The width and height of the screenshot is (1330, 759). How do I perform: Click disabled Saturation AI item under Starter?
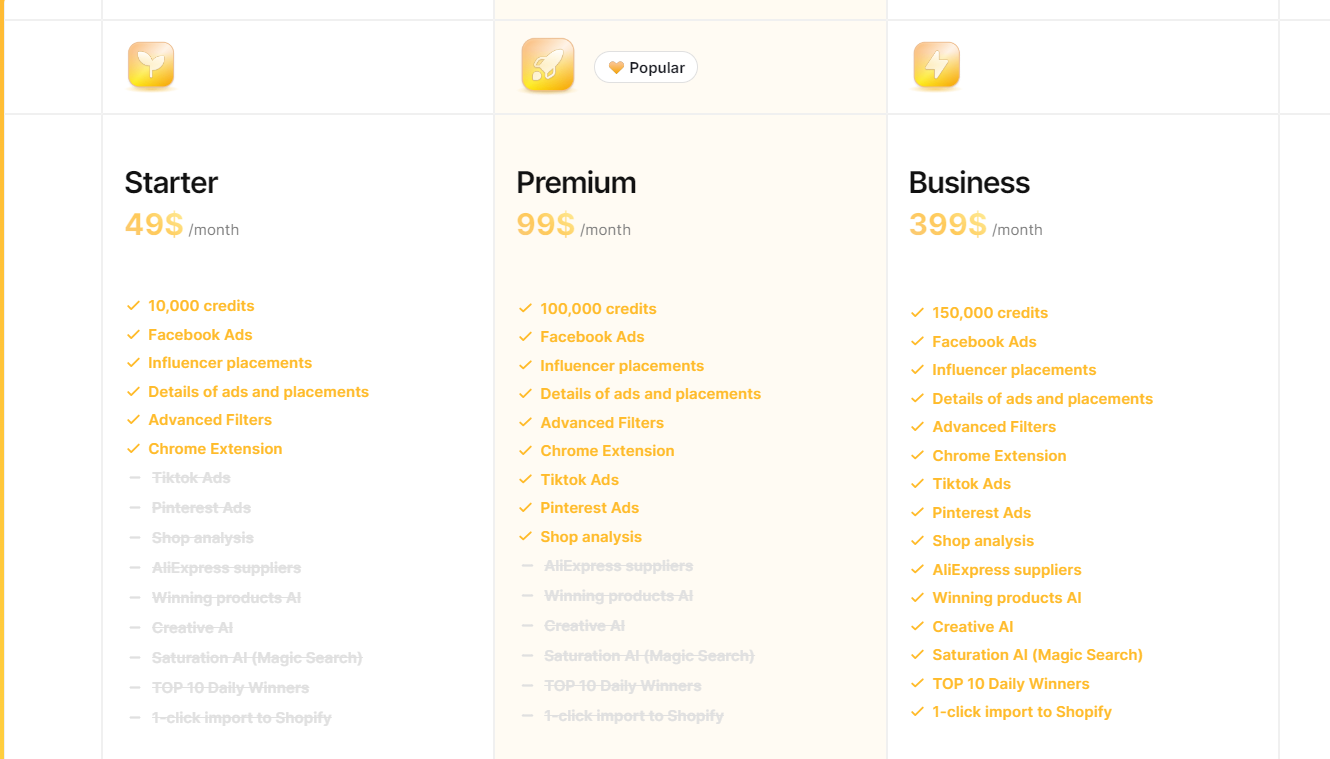[257, 658]
